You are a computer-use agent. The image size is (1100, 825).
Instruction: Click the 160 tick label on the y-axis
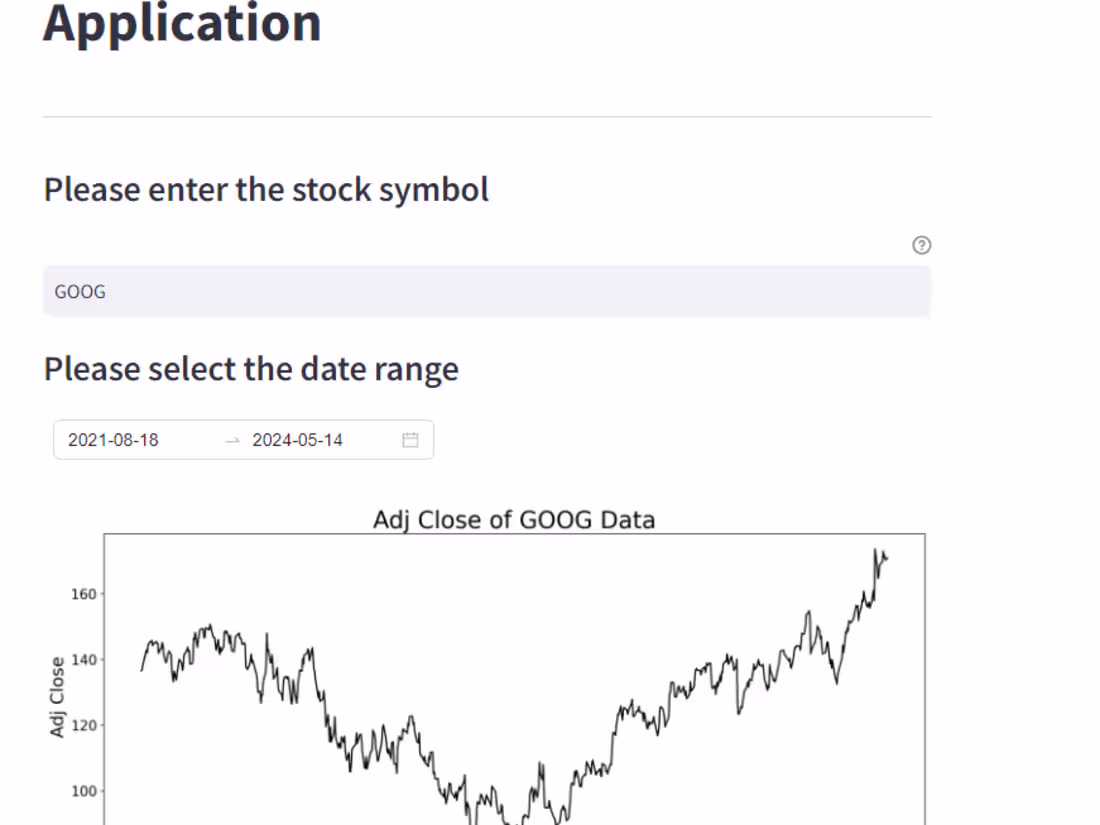click(x=81, y=593)
